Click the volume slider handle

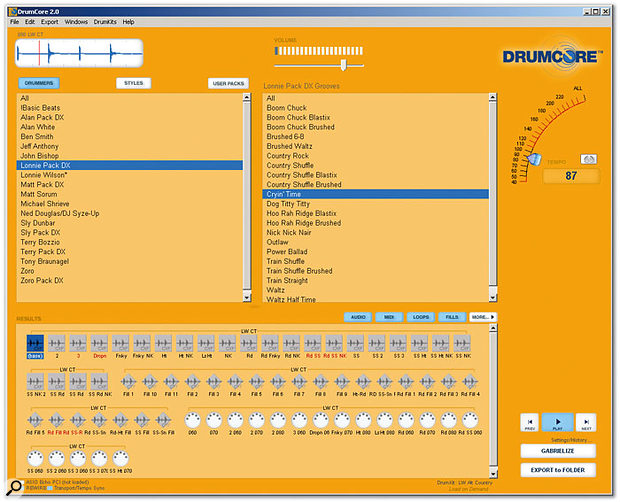point(344,65)
